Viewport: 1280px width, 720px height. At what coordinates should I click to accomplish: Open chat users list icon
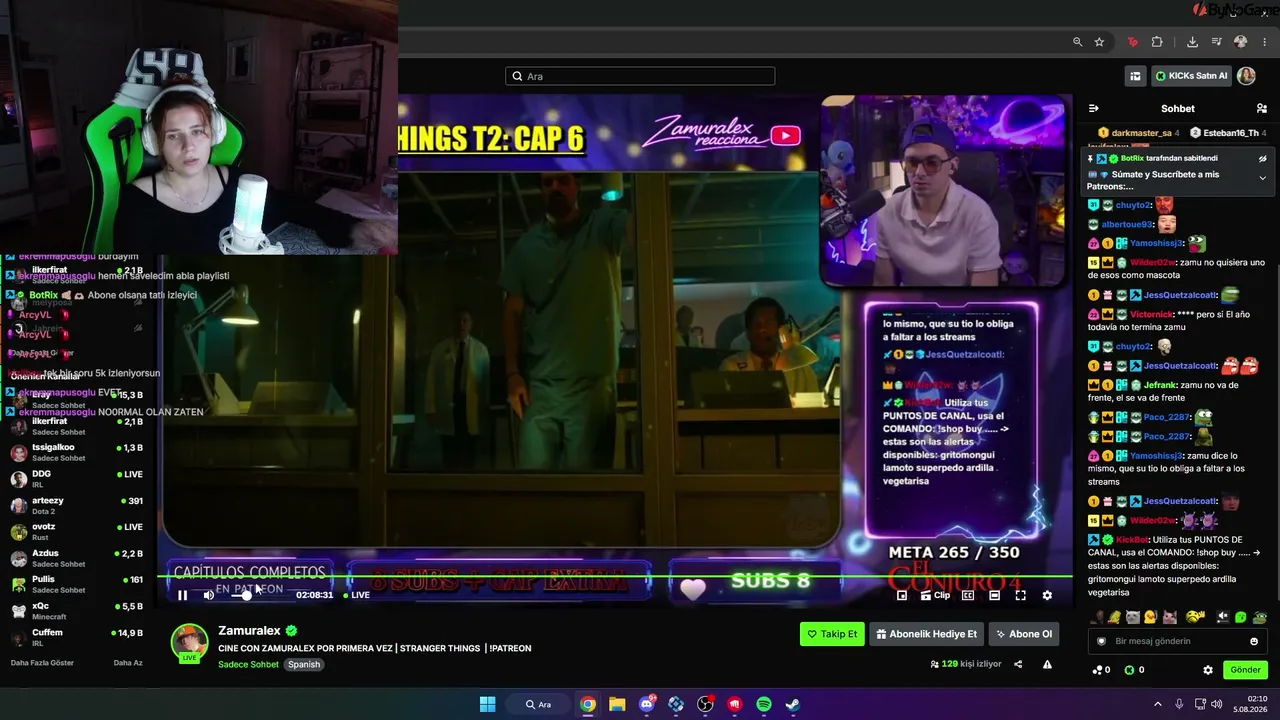[1262, 108]
